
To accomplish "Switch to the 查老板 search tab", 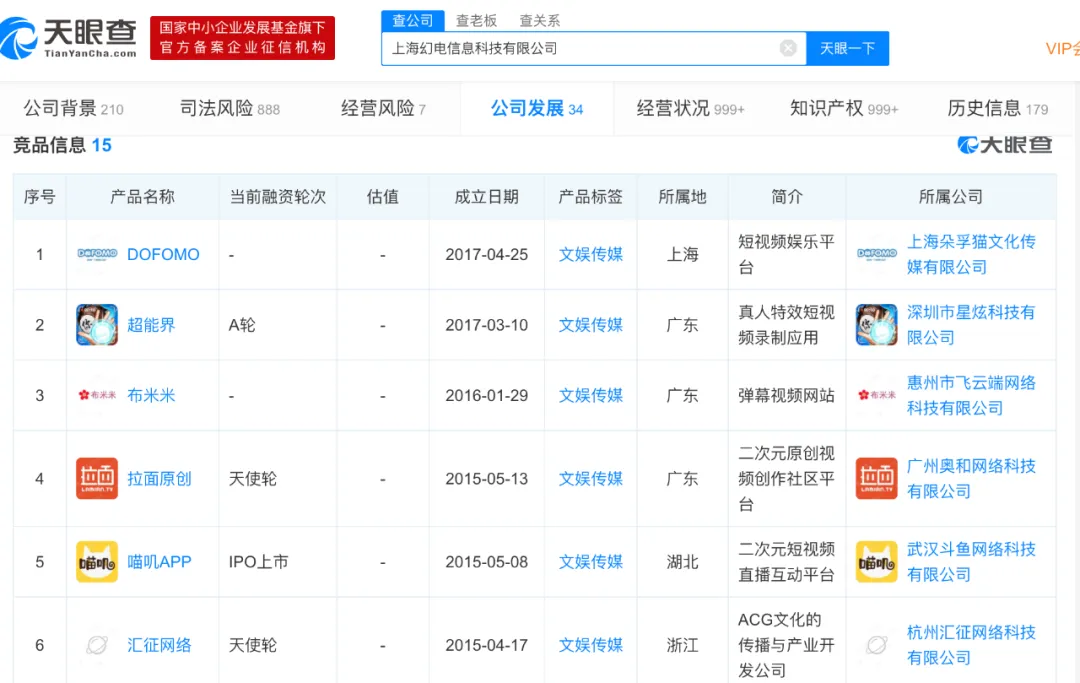I will [476, 21].
